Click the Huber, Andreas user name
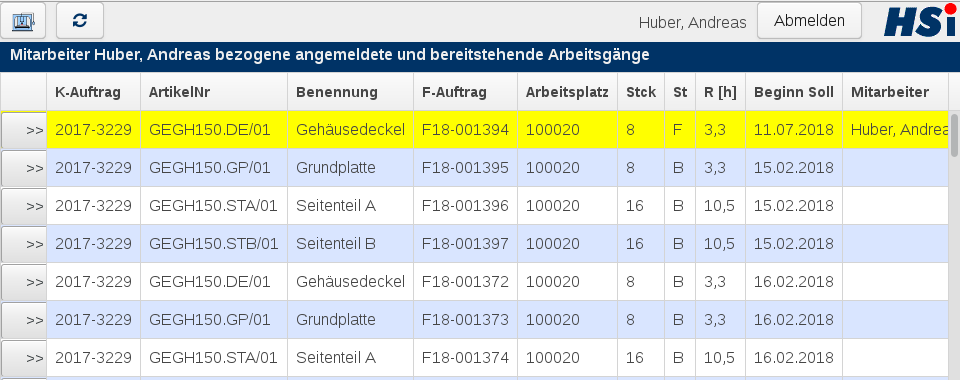This screenshot has width=960, height=380. click(692, 23)
